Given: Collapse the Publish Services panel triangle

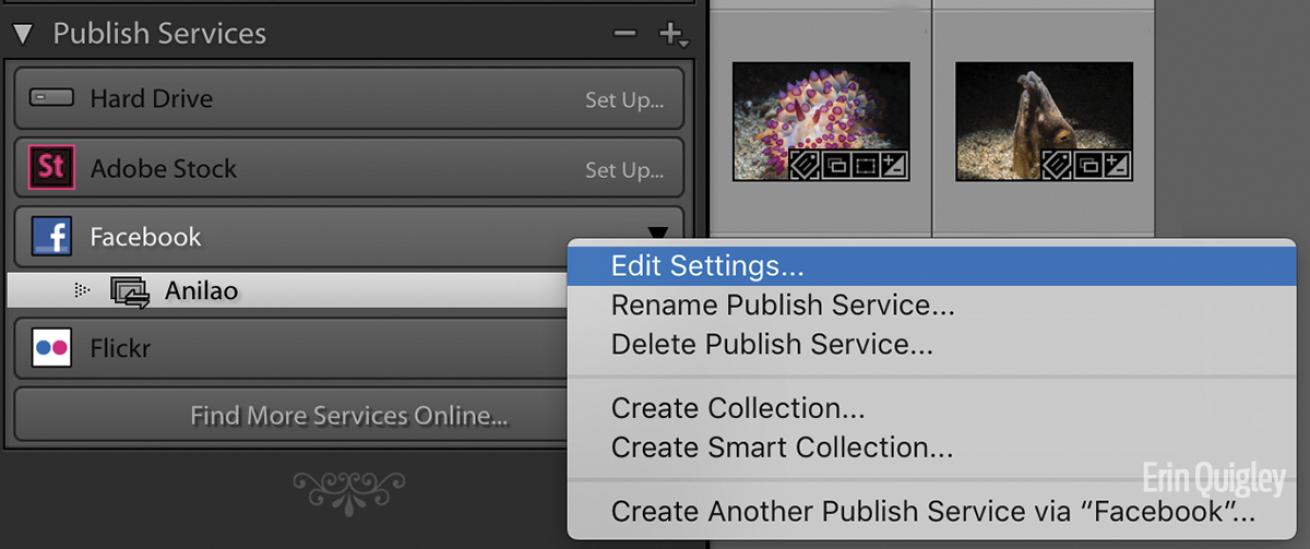Looking at the screenshot, I should click(x=23, y=35).
